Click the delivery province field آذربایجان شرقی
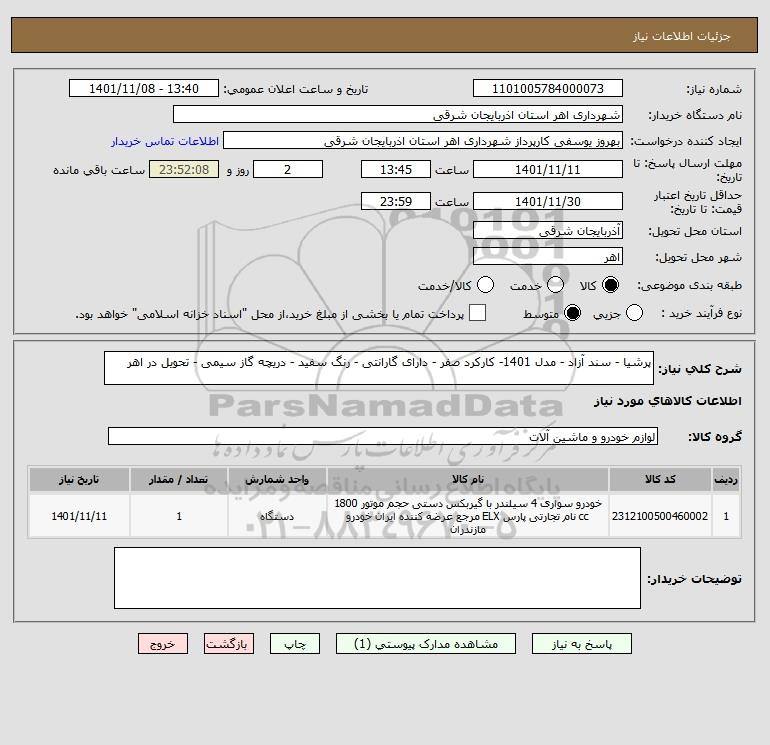Viewport: 770px width, 745px height. 548,230
